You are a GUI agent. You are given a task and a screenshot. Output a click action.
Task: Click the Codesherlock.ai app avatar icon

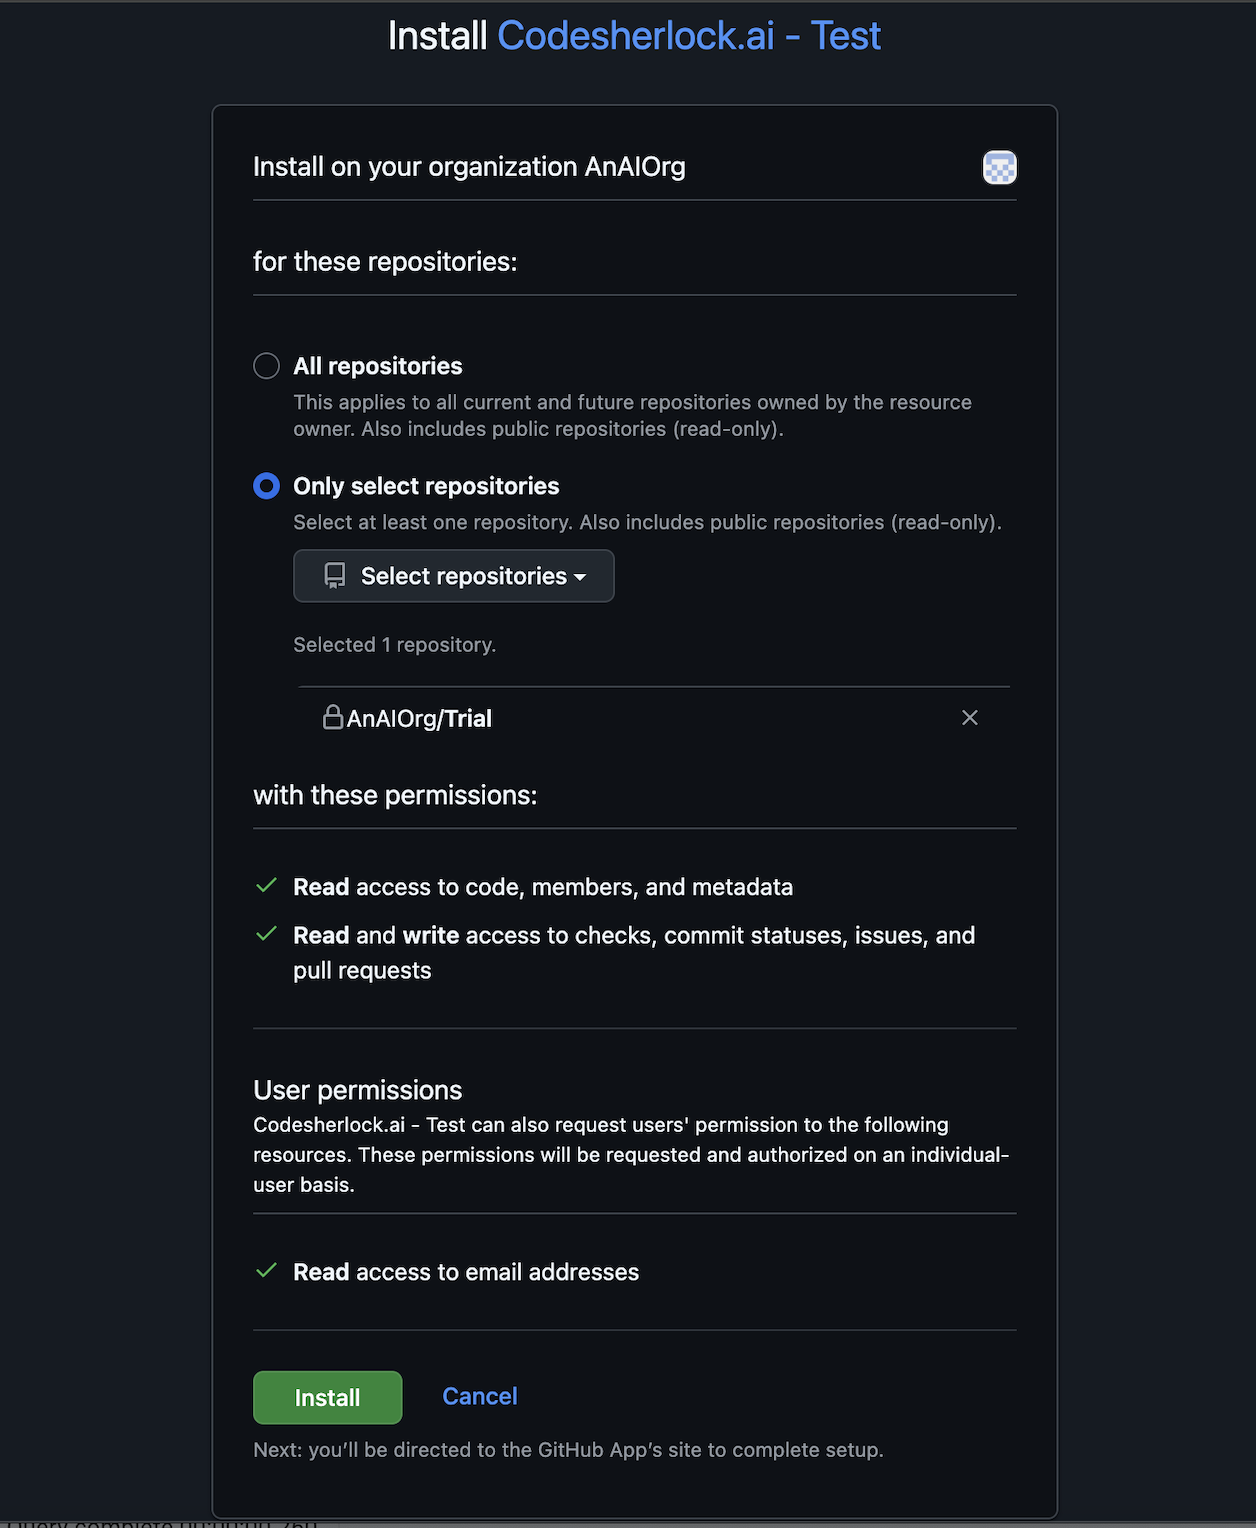click(999, 168)
